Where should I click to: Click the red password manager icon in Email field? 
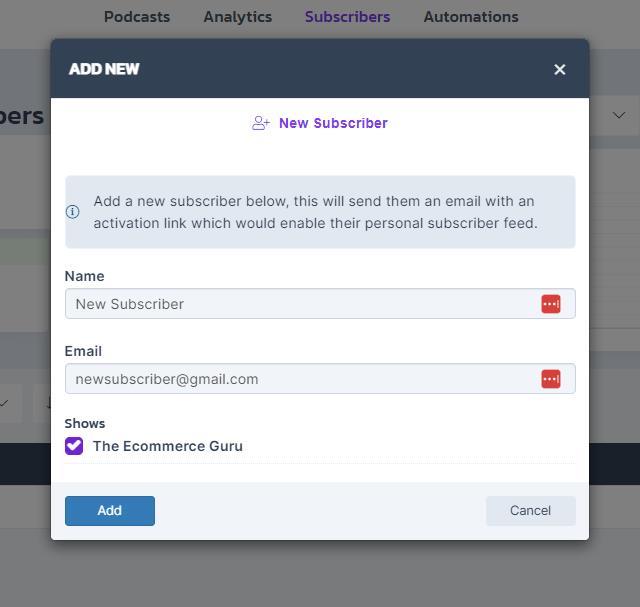(551, 379)
